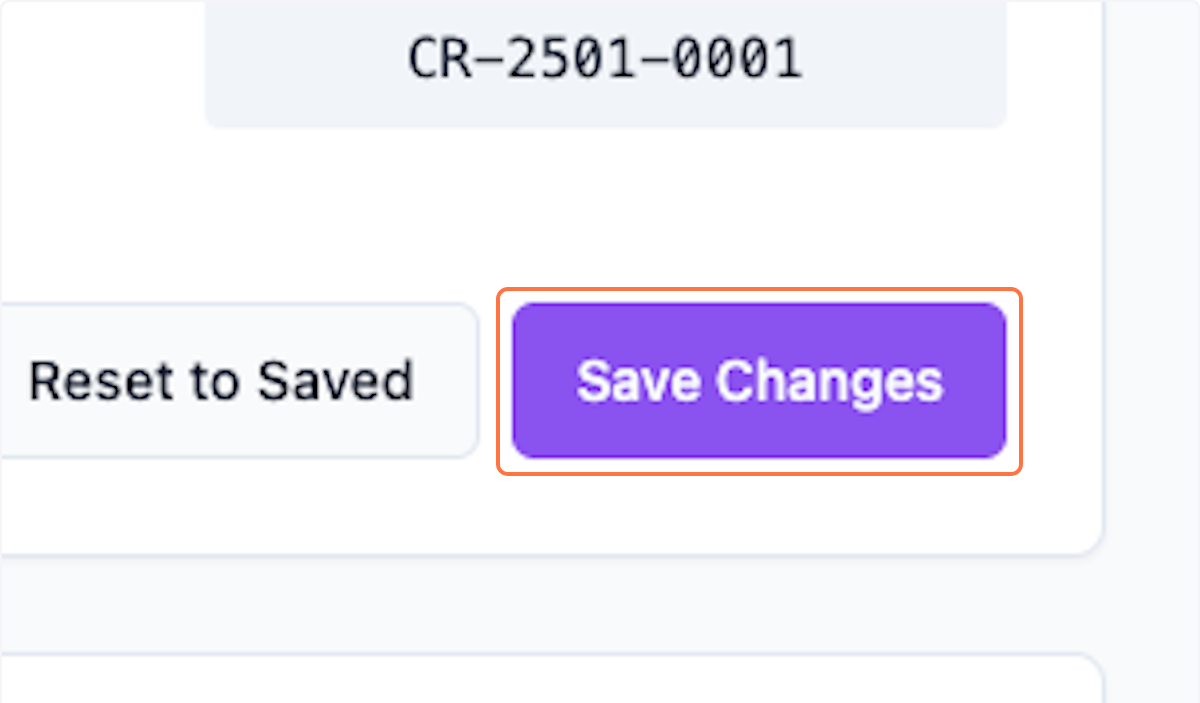Confirm edits by clicking Save Changes
This screenshot has width=1200, height=703.
(759, 381)
